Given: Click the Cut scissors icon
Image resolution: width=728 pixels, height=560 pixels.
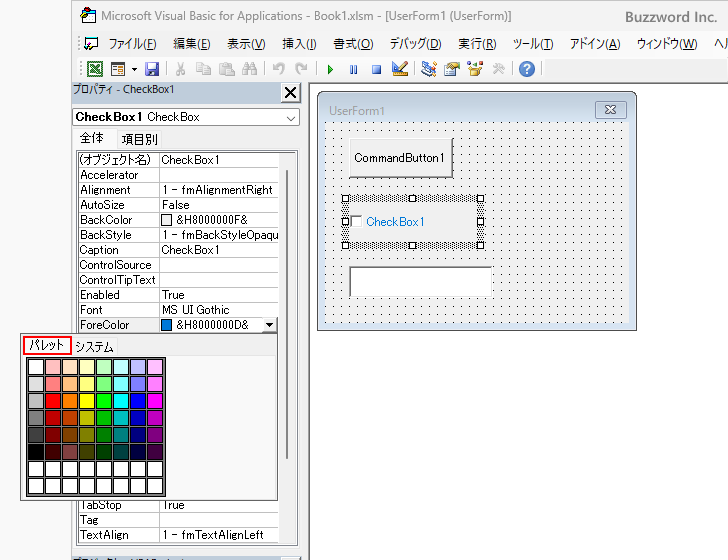Looking at the screenshot, I should point(180,69).
